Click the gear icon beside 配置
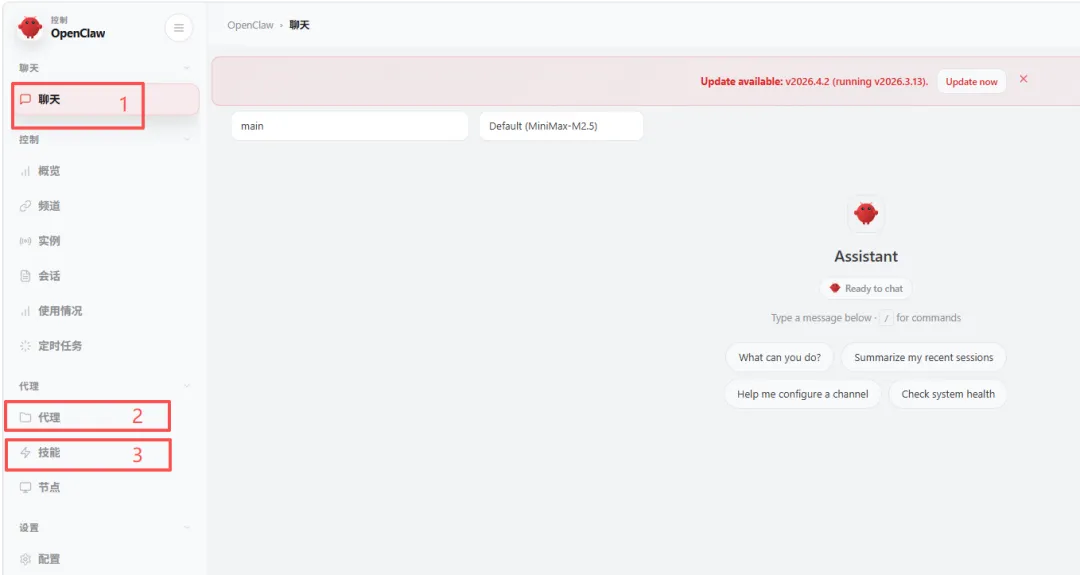 click(x=25, y=559)
